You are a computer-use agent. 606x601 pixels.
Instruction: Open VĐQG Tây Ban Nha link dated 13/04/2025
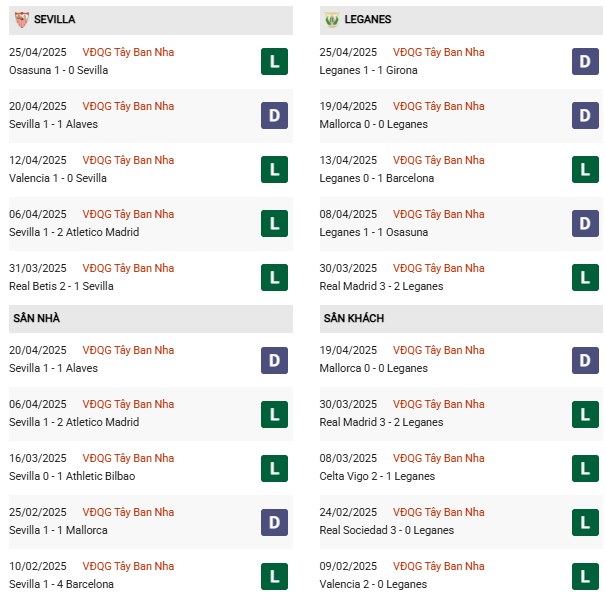[x=439, y=160]
